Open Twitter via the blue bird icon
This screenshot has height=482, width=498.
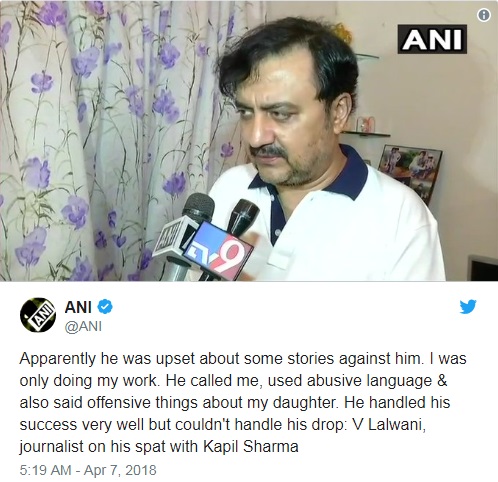tap(468, 307)
